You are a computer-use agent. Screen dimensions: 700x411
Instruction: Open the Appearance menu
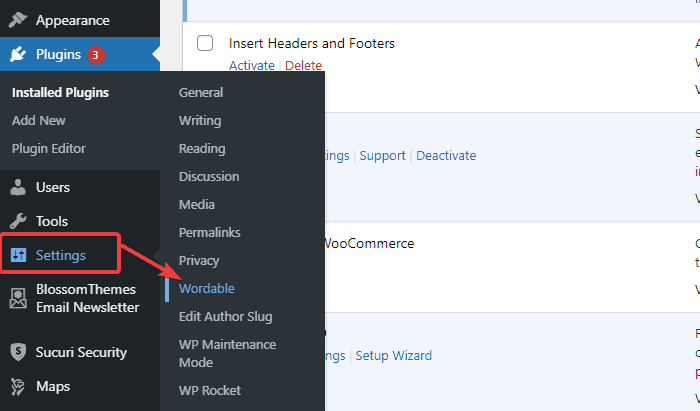point(73,21)
